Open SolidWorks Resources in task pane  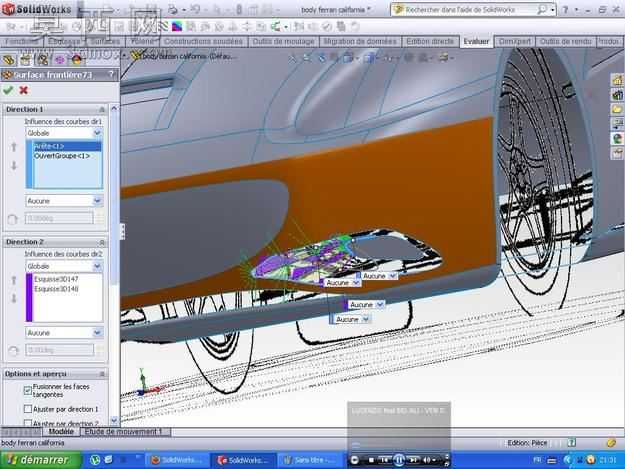pyautogui.click(x=617, y=80)
